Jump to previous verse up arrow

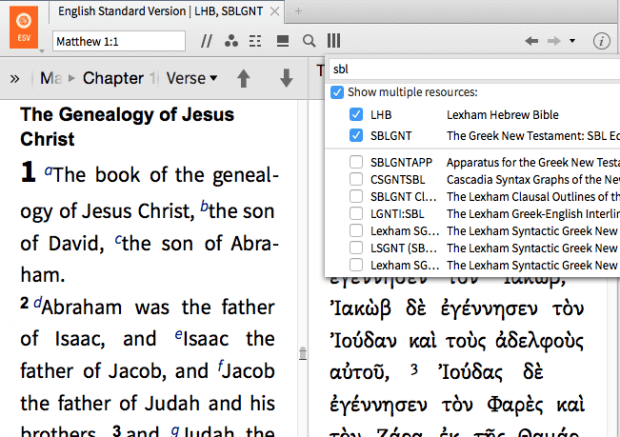[x=244, y=78]
